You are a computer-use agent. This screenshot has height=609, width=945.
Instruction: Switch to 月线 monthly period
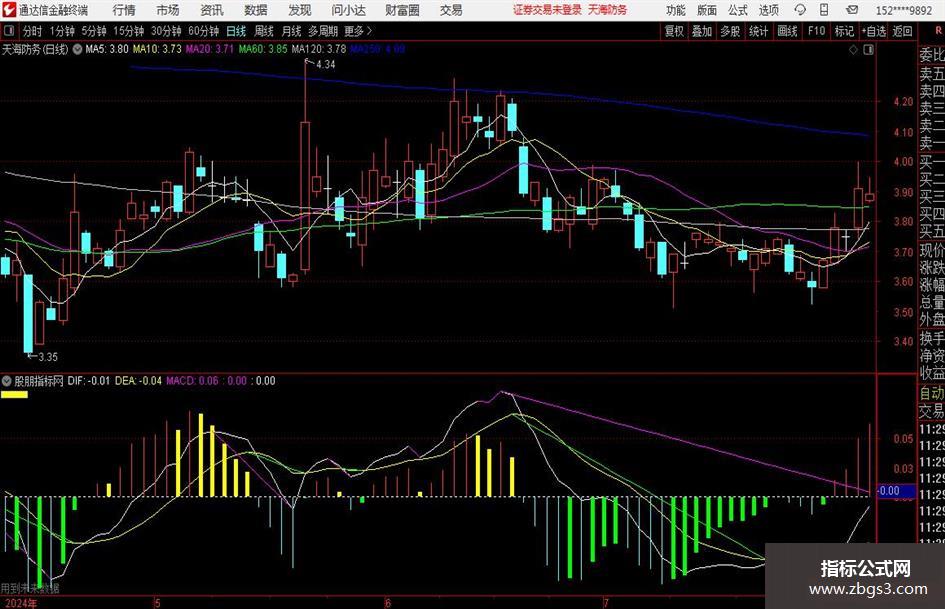292,31
